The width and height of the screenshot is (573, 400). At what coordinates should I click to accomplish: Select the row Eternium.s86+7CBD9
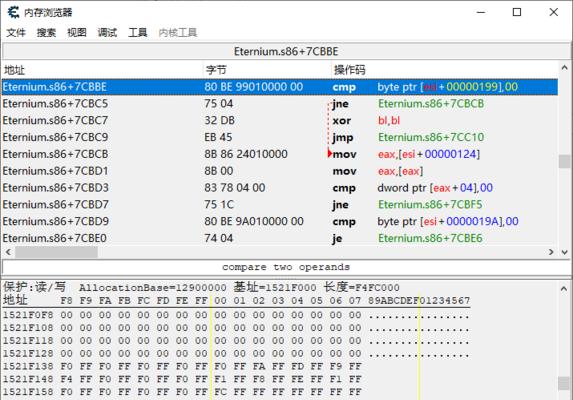coord(280,221)
